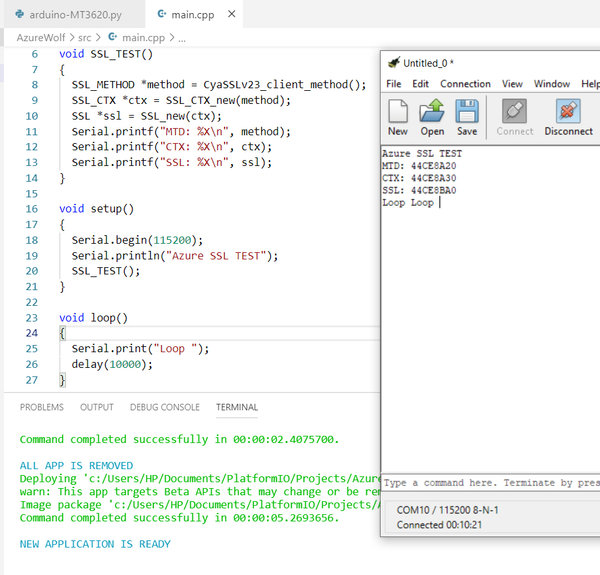This screenshot has height=575, width=600.
Task: Click the breadcrumb ellipsis symbol entry
Action: pos(182,38)
